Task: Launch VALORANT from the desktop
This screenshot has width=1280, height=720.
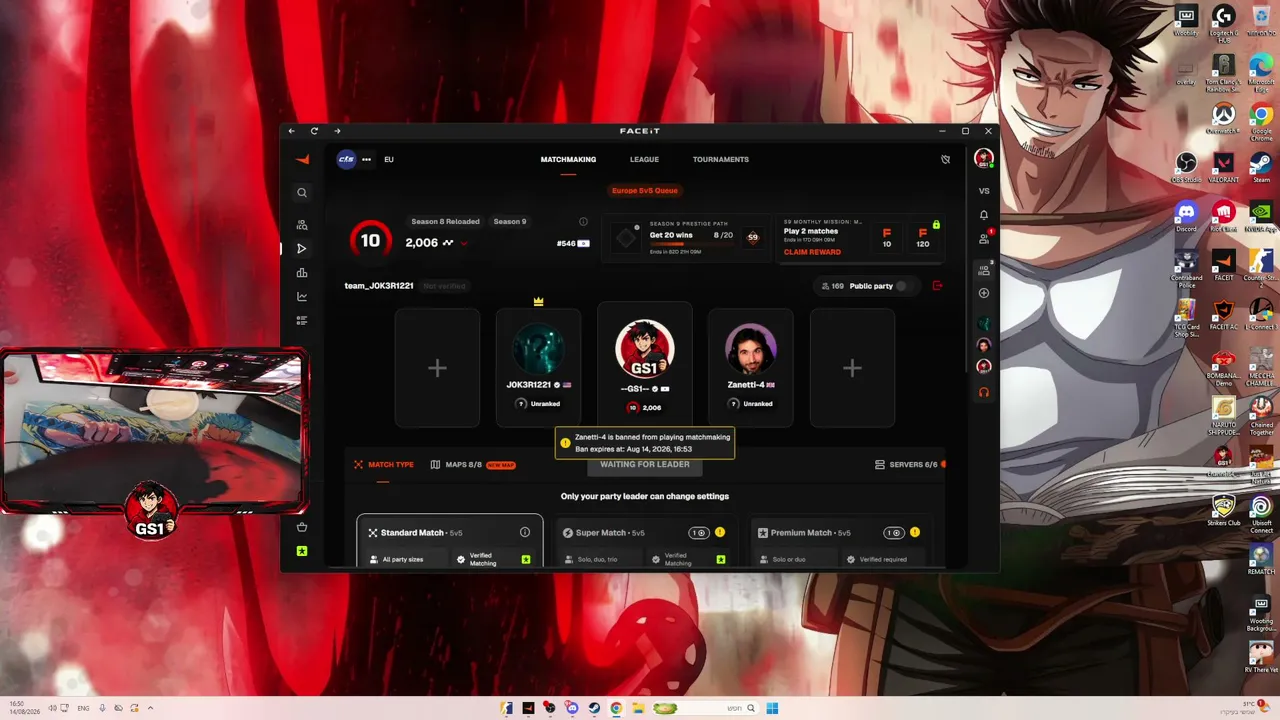Action: (x=1224, y=166)
